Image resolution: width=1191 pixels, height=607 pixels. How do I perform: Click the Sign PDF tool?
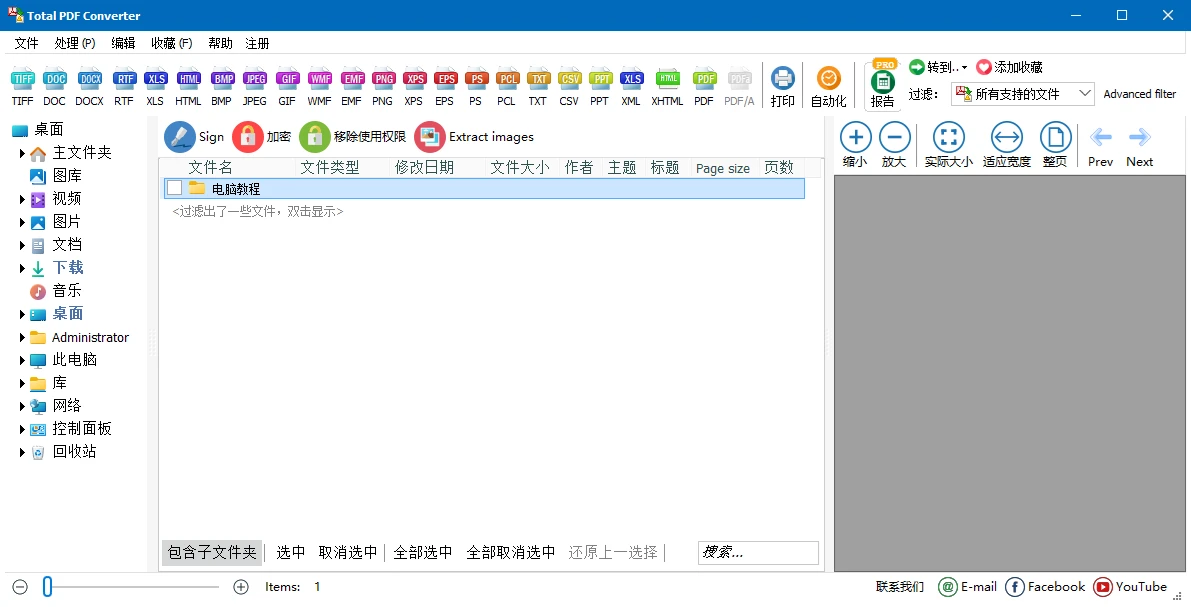[194, 137]
